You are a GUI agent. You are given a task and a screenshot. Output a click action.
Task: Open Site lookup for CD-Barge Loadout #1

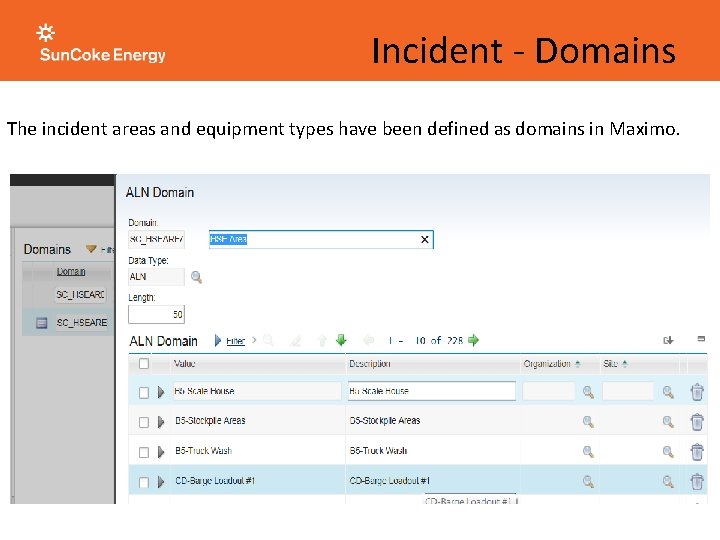click(668, 481)
